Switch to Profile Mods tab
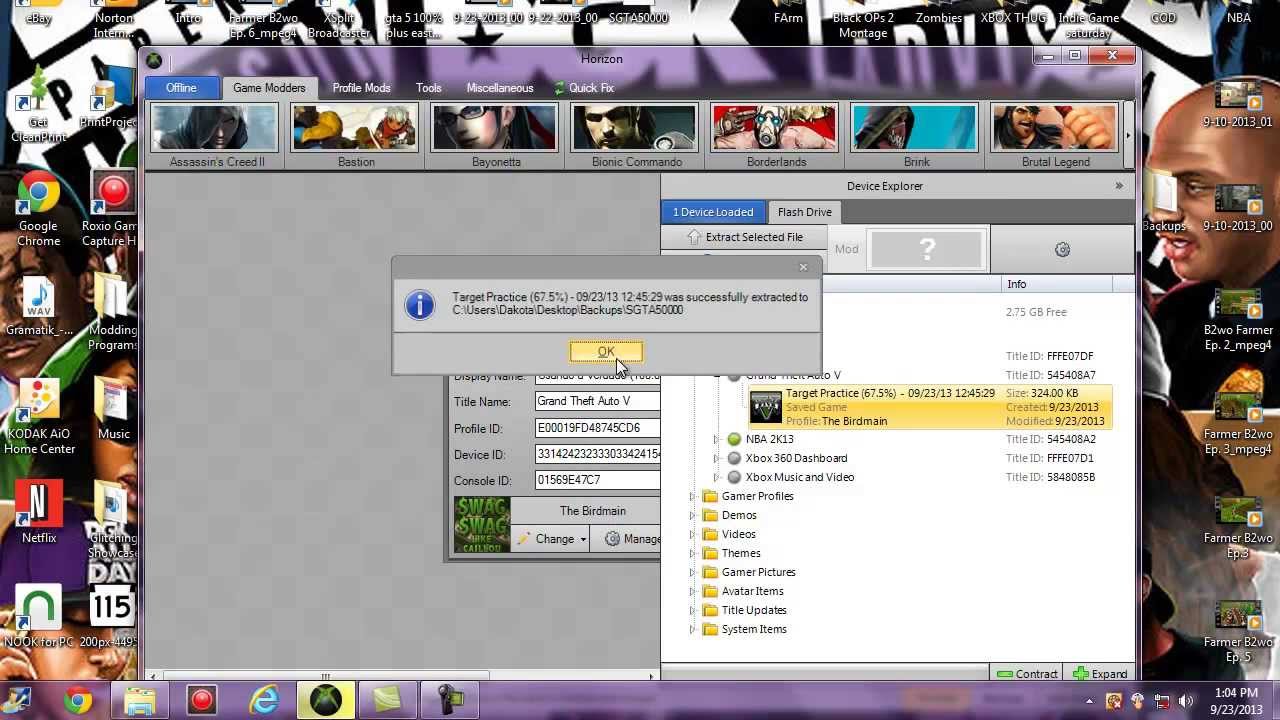 [x=361, y=88]
